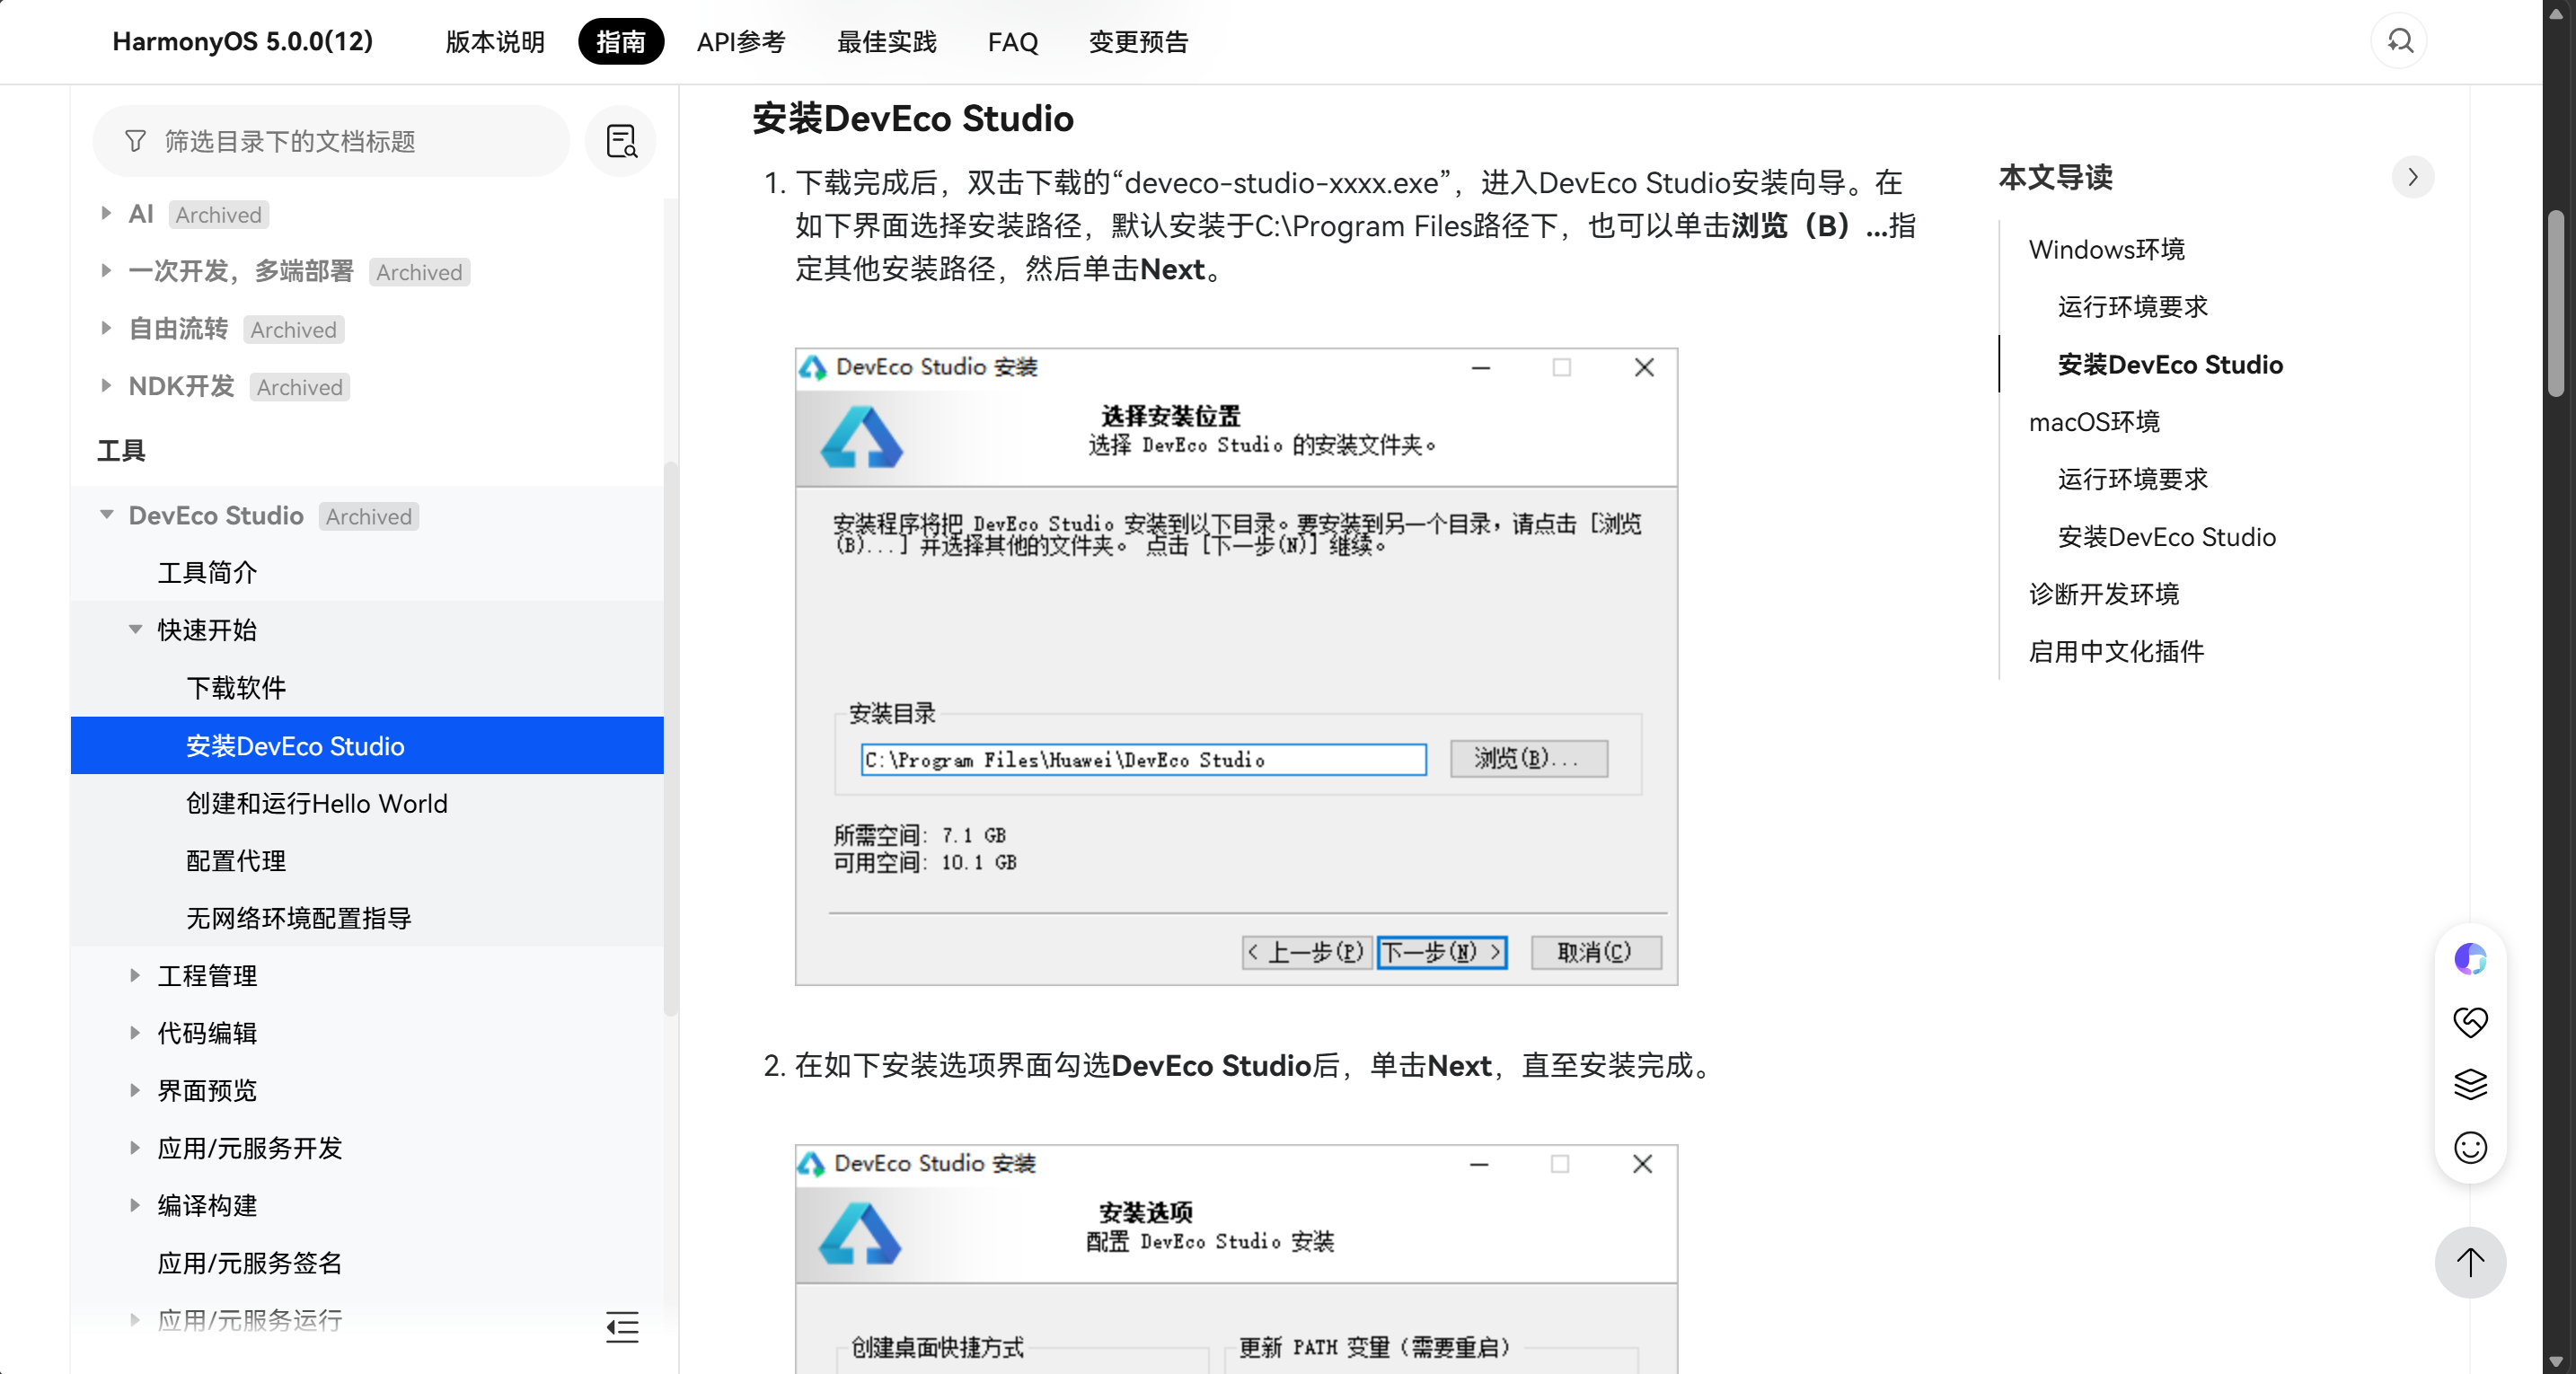
Task: Expand the NDK开发 tree node
Action: click(106, 385)
